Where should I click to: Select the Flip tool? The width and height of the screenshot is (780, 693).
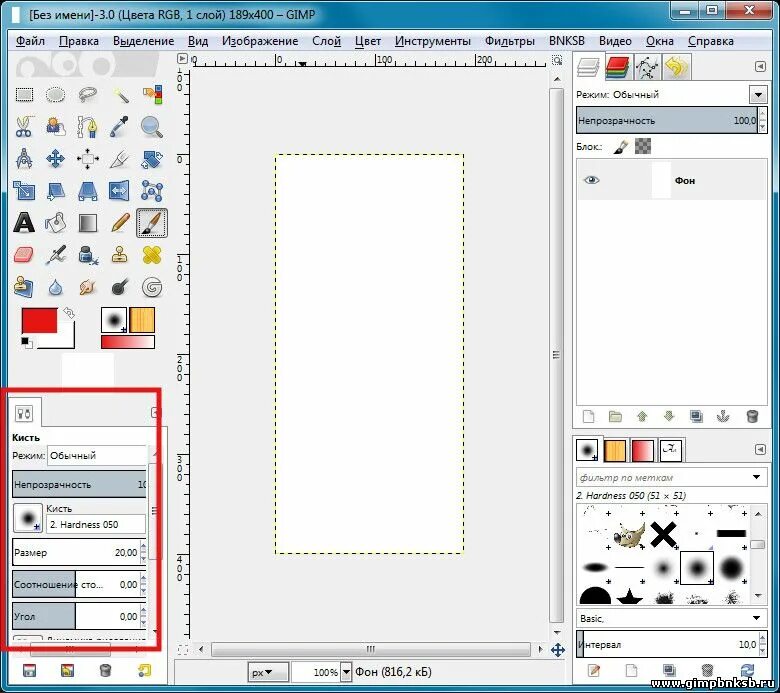(x=120, y=191)
